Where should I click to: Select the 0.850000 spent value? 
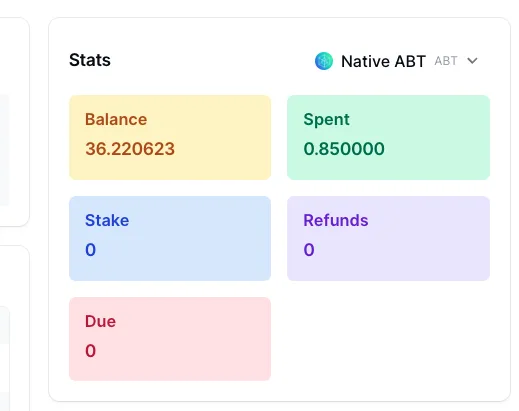tap(344, 149)
